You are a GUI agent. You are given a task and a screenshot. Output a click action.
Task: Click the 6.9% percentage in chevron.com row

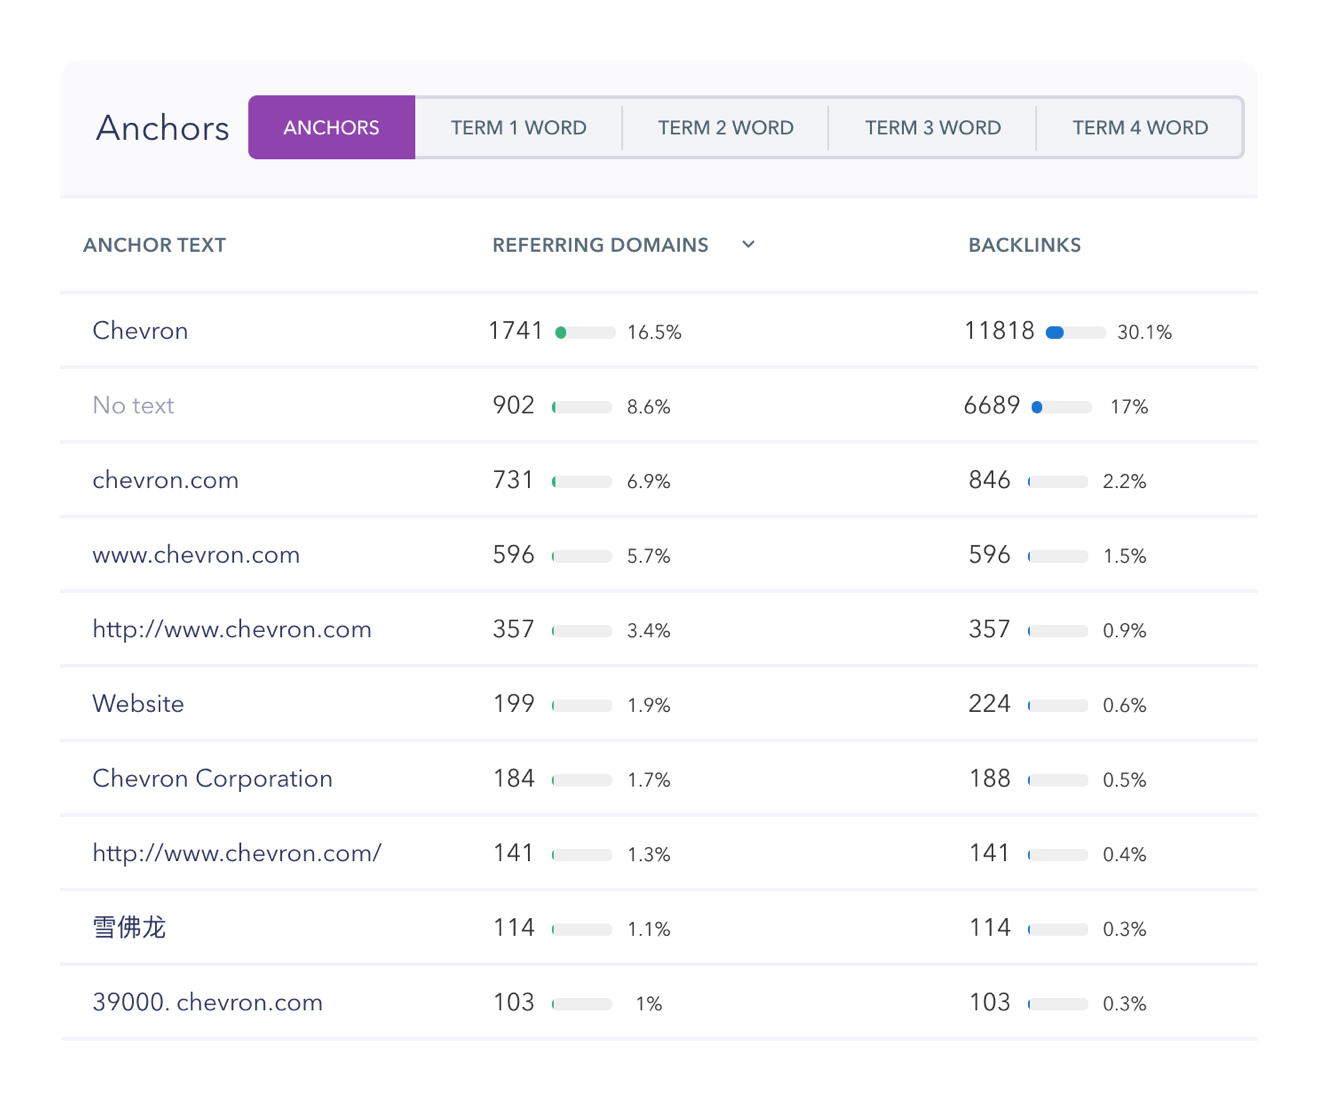pos(648,482)
